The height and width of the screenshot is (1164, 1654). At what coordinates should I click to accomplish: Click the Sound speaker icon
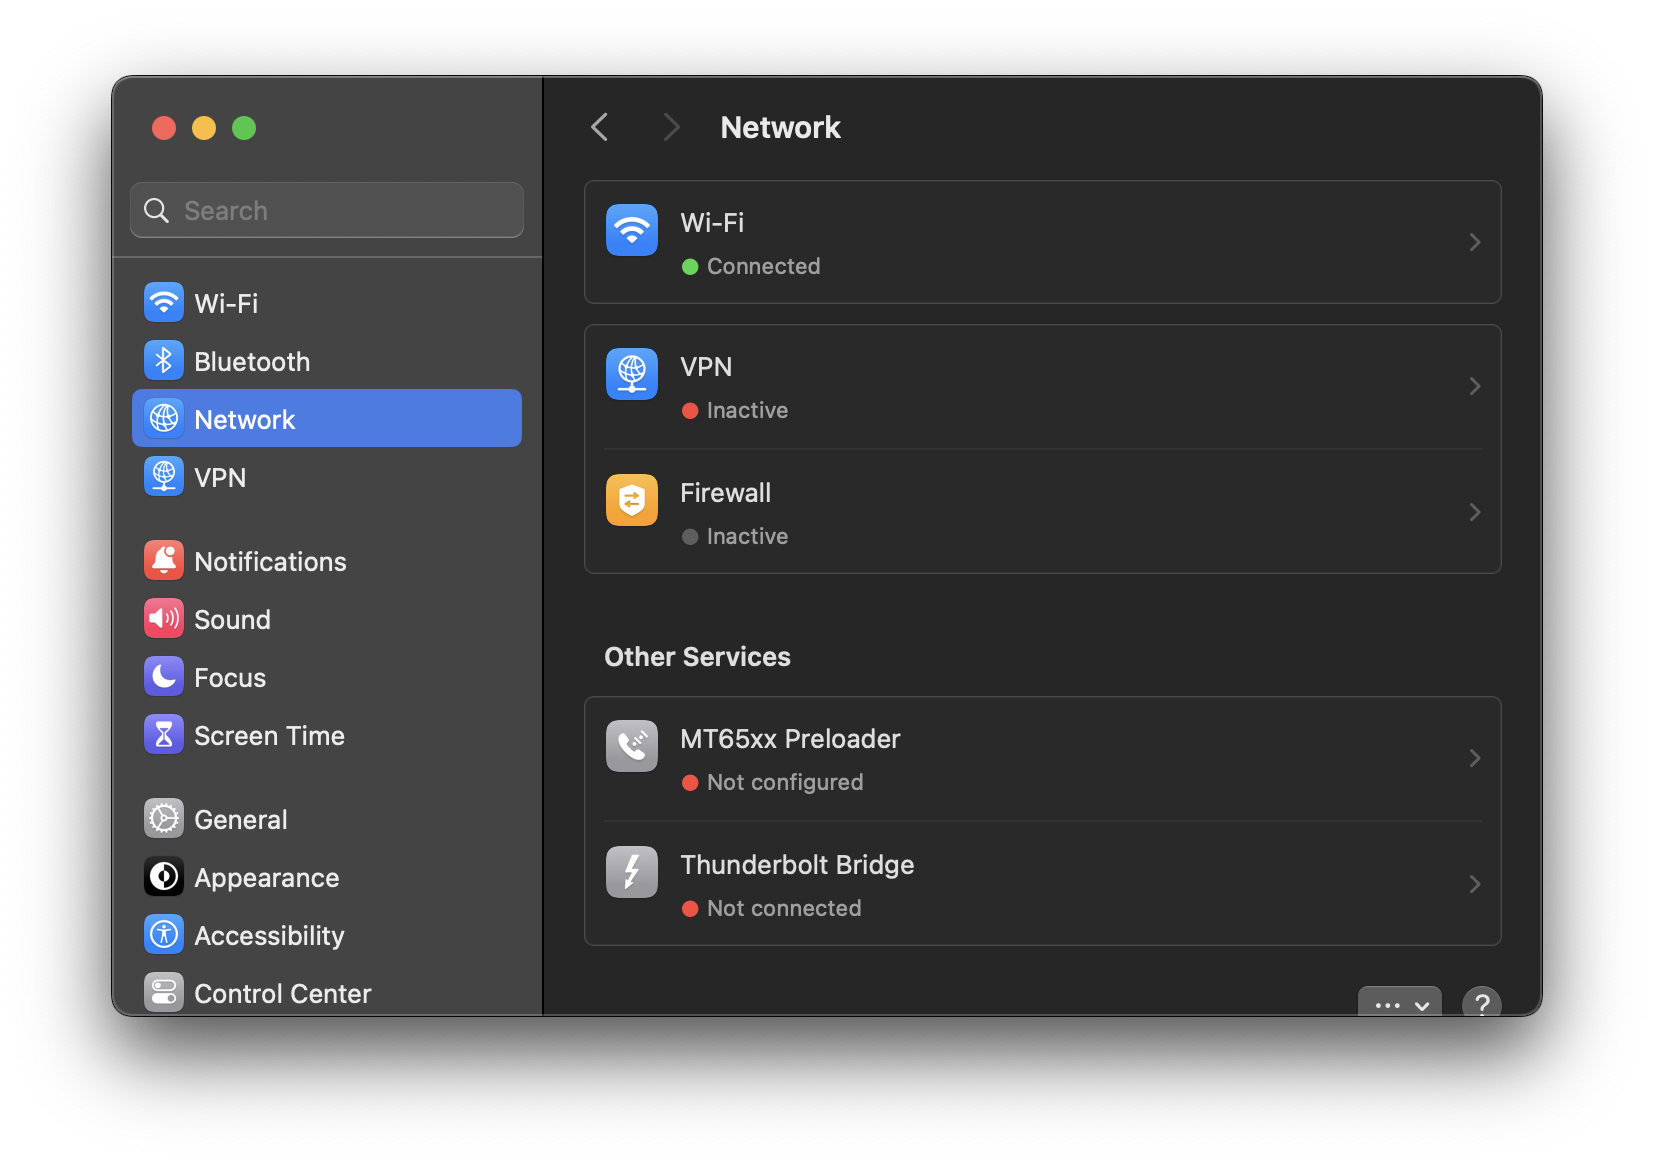[x=164, y=619]
